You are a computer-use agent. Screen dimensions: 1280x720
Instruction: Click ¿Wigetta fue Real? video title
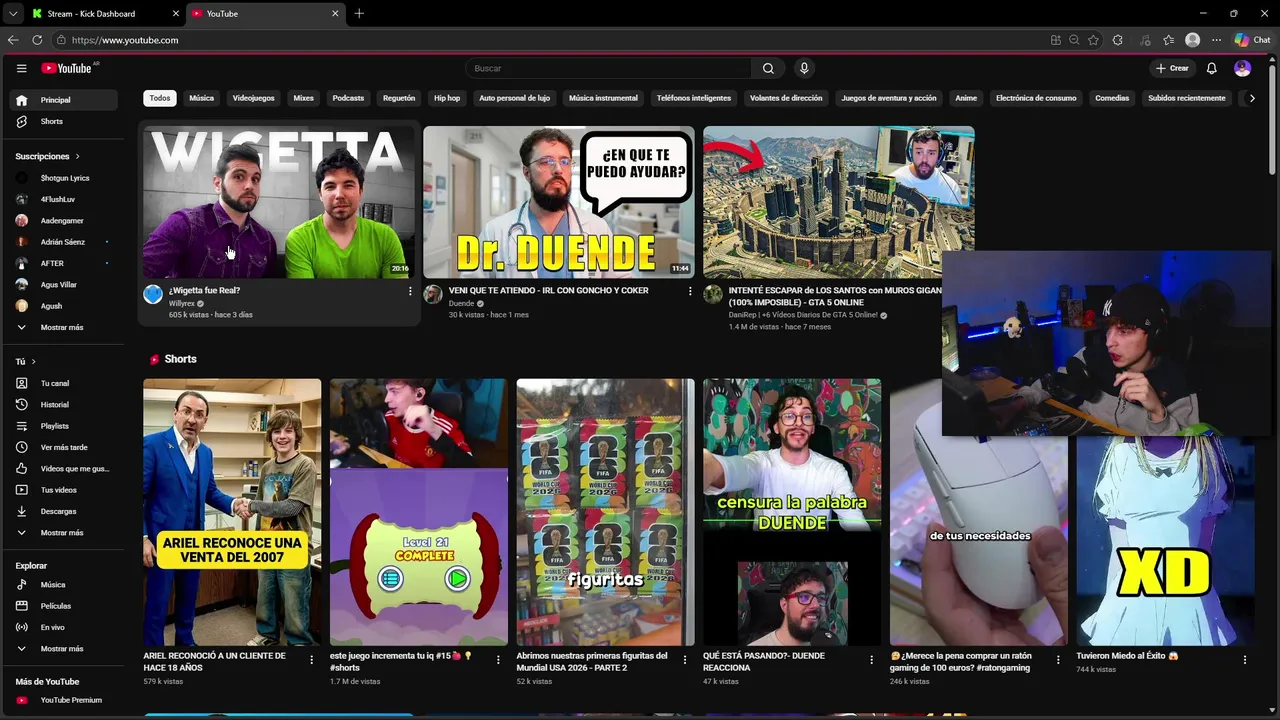tap(204, 291)
